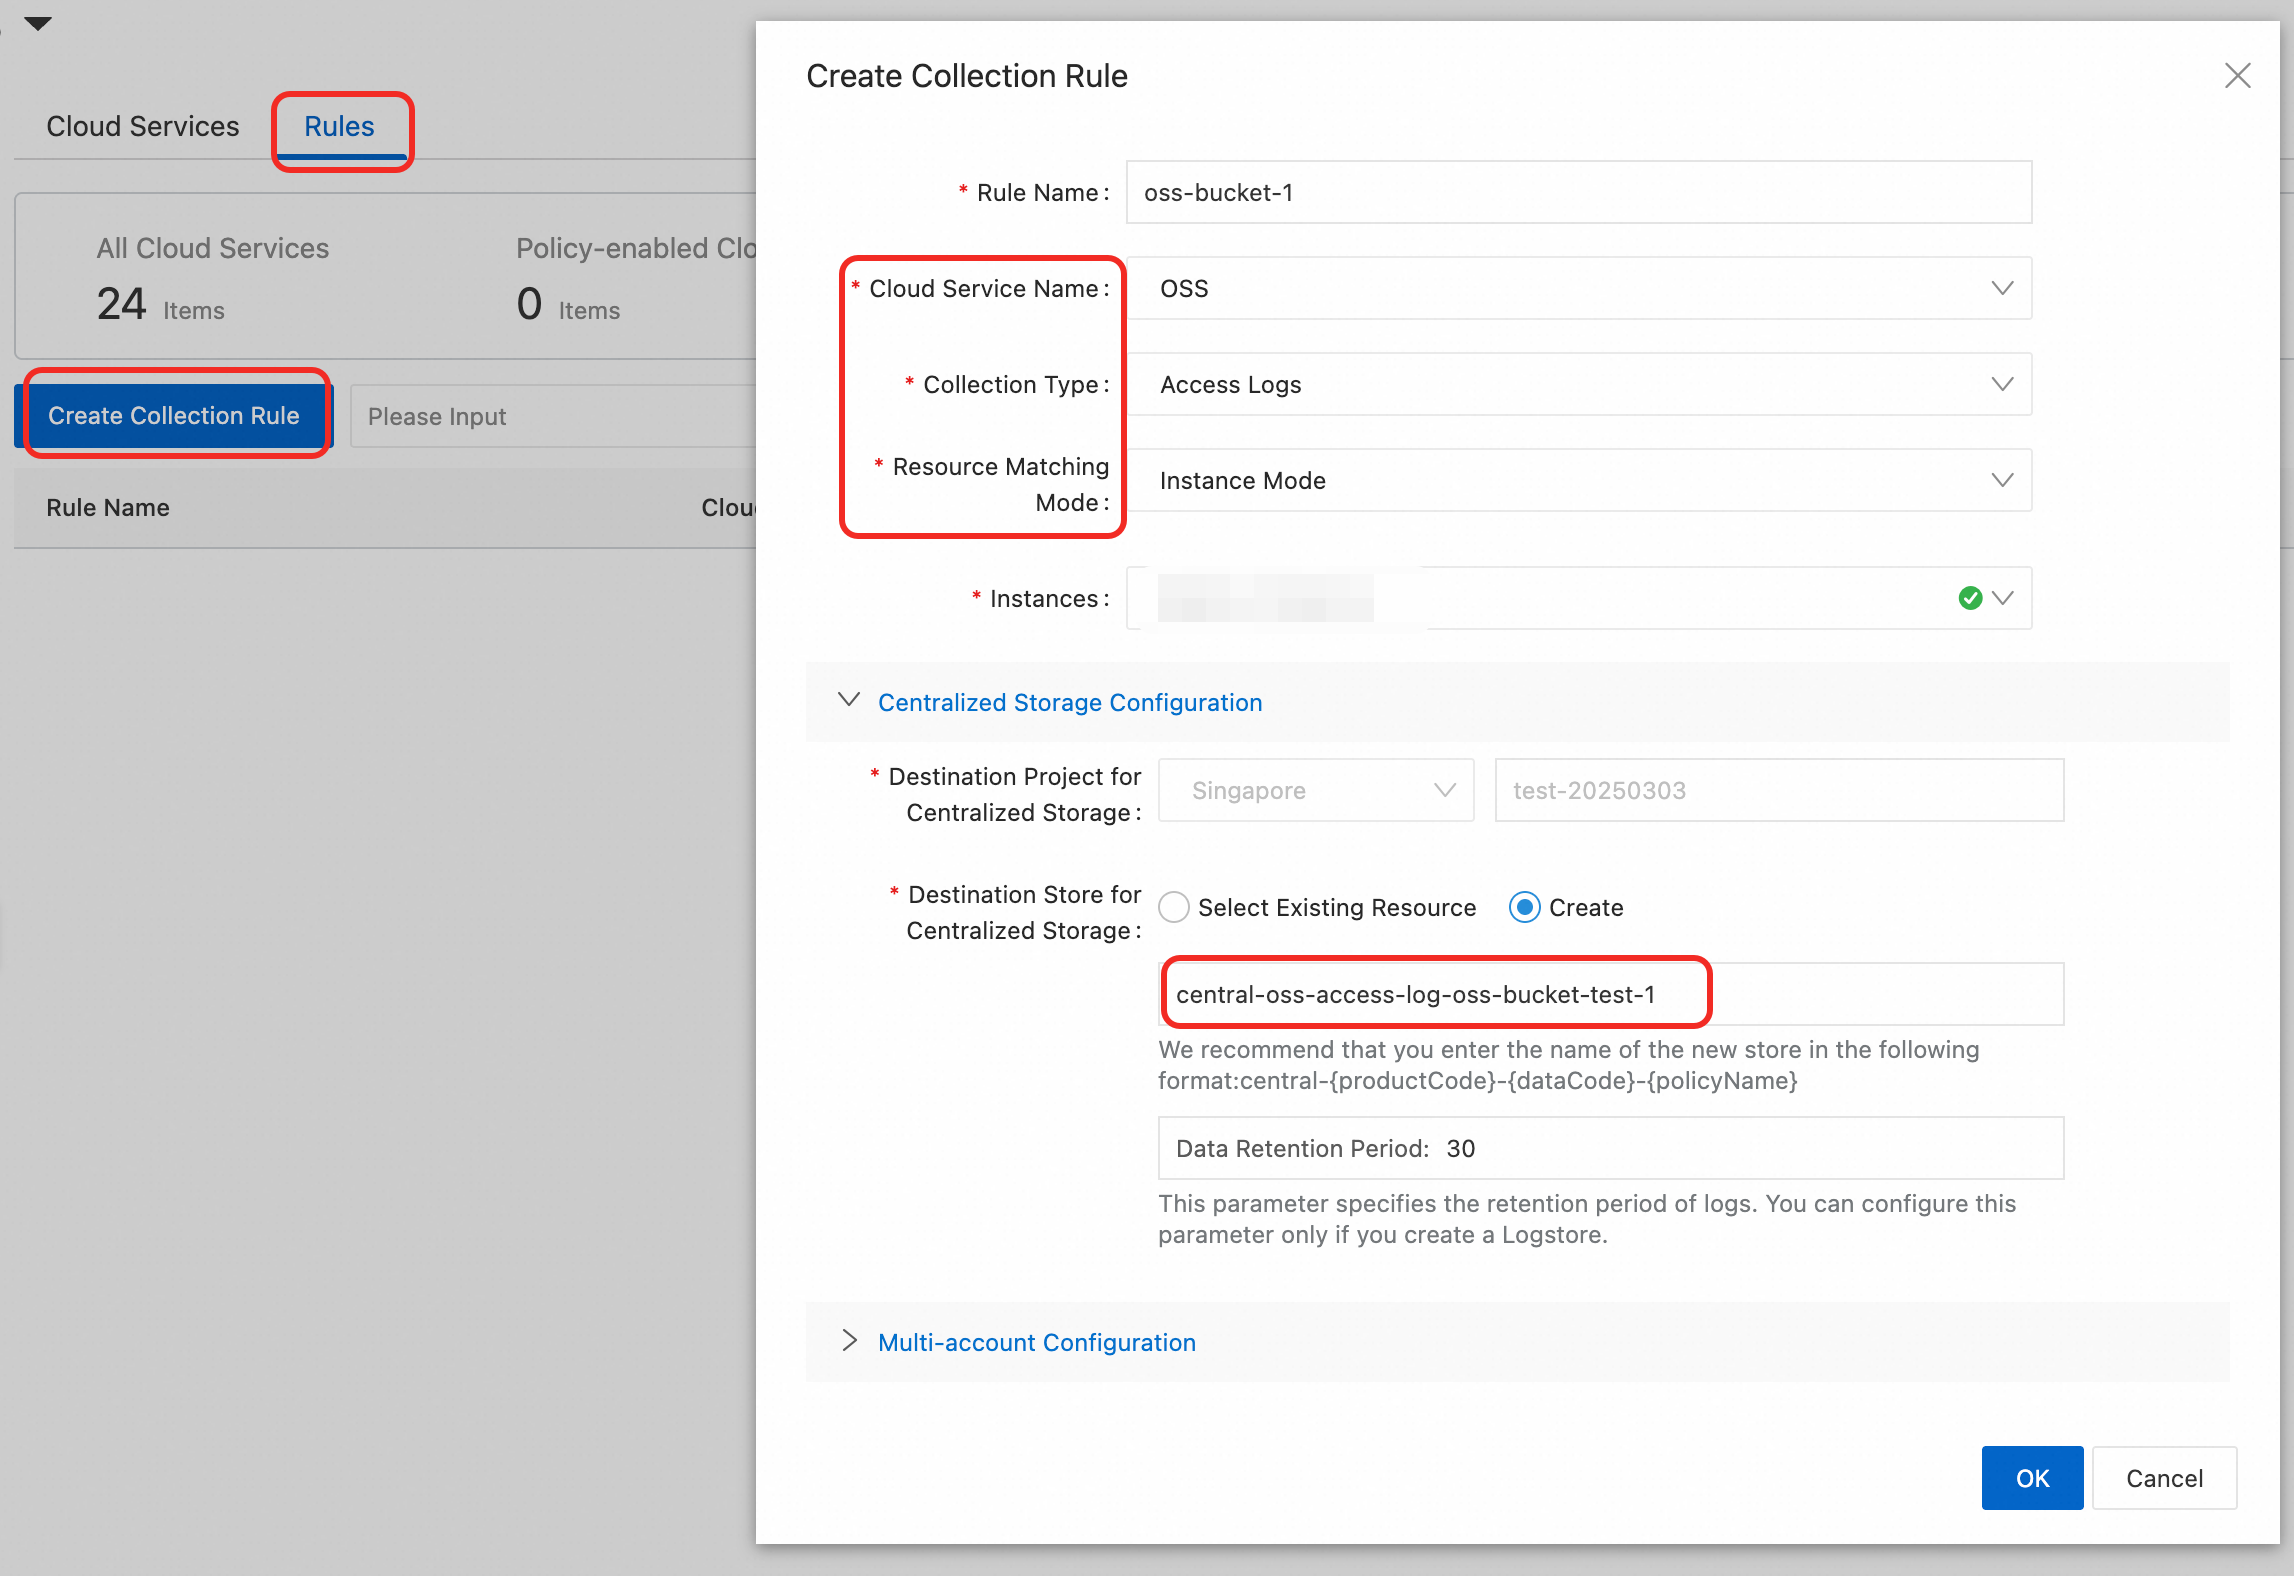Image resolution: width=2294 pixels, height=1576 pixels.
Task: Close the Create Collection Rule dialog
Action: pos(2237,76)
